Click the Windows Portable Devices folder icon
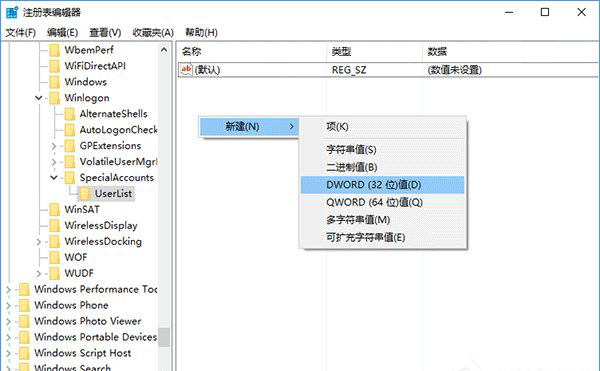600x371 pixels. tap(24, 337)
